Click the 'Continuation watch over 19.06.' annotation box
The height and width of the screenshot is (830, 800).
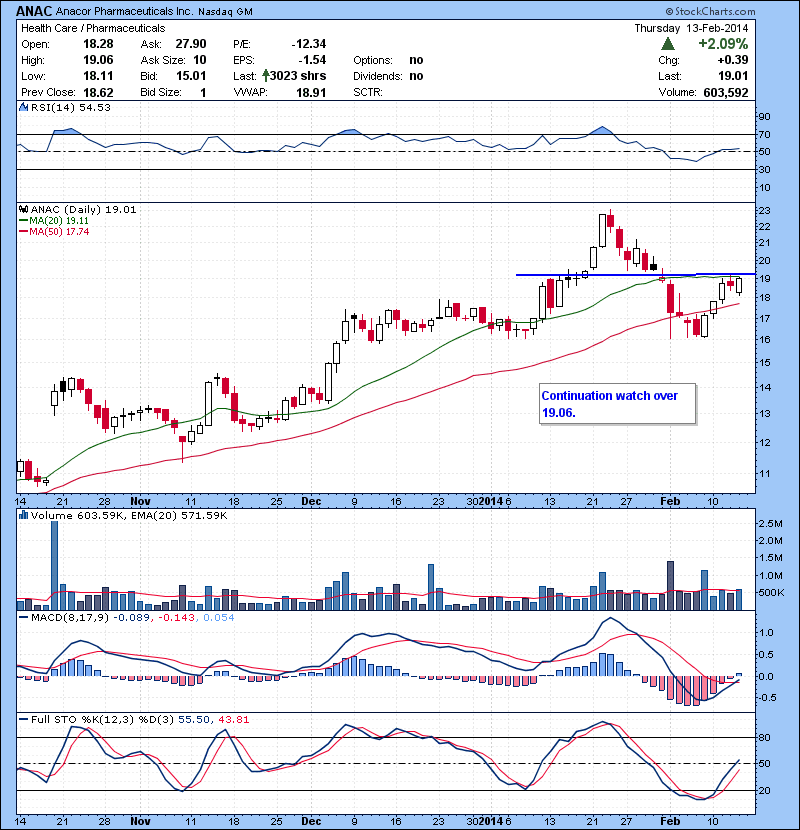(x=617, y=404)
